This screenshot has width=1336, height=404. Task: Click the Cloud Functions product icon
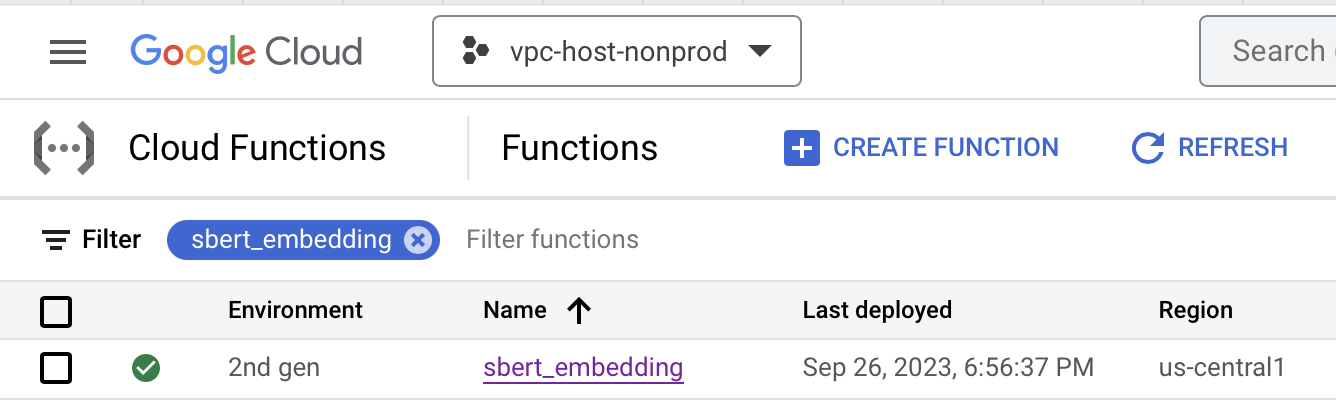click(64, 148)
